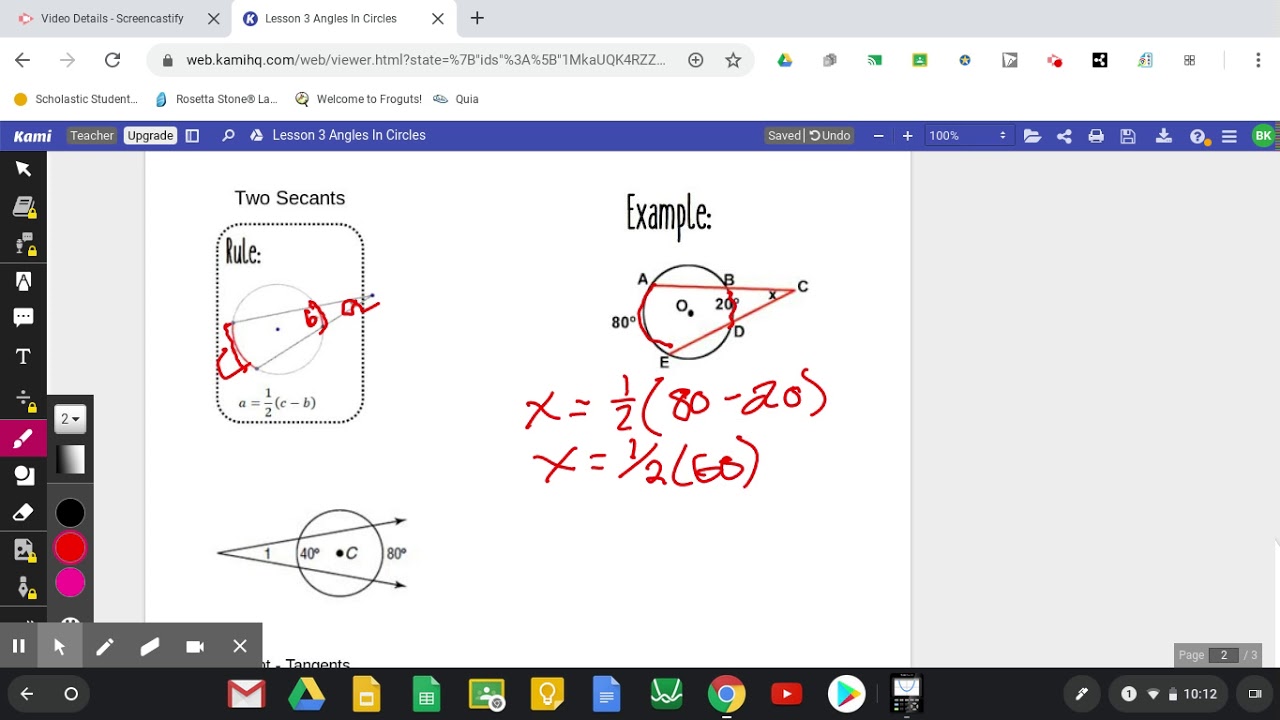Click the page number input field
The image size is (1280, 720).
pyautogui.click(x=1223, y=655)
